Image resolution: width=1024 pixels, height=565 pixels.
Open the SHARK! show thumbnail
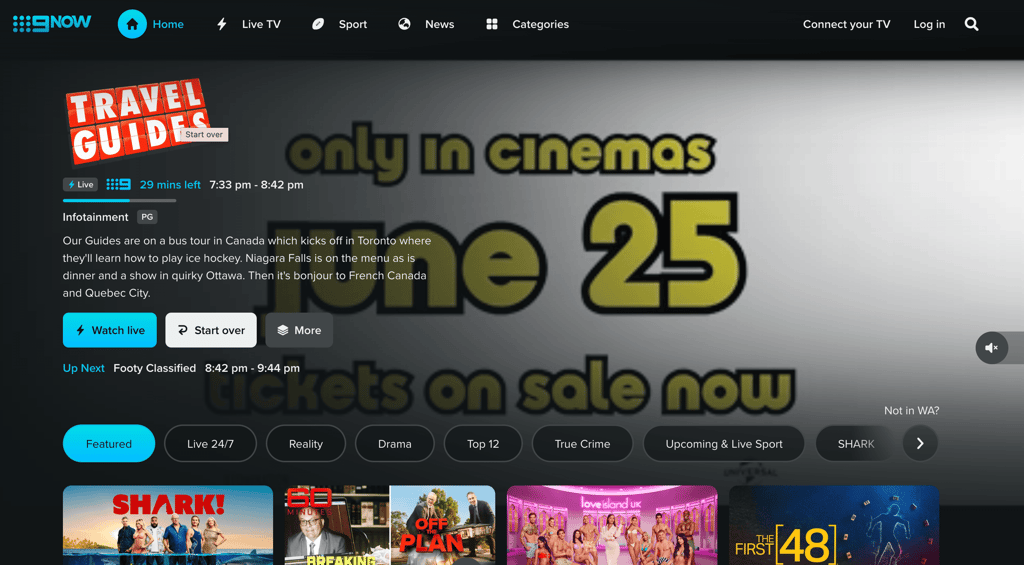[168, 525]
